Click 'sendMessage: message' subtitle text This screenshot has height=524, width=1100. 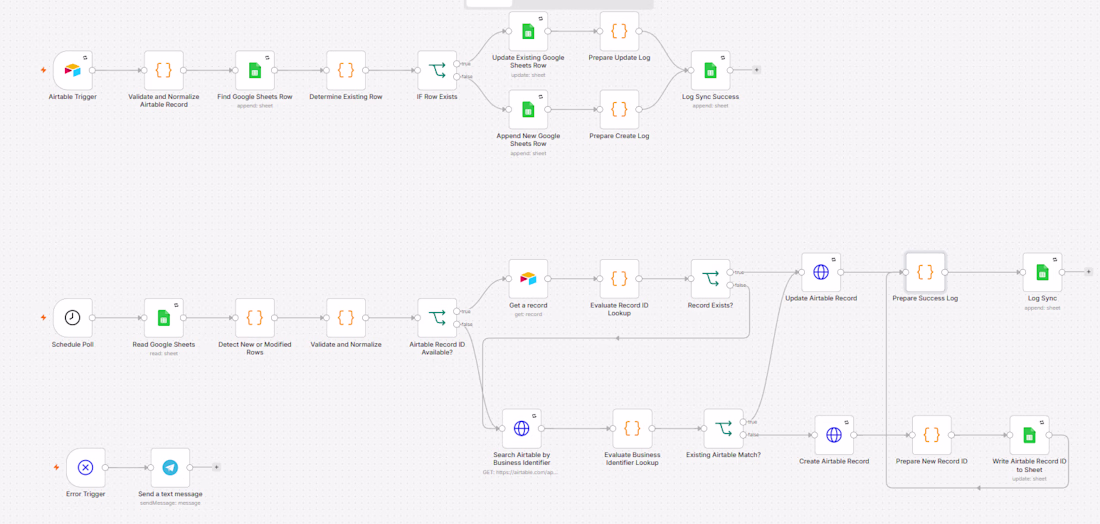pos(170,503)
